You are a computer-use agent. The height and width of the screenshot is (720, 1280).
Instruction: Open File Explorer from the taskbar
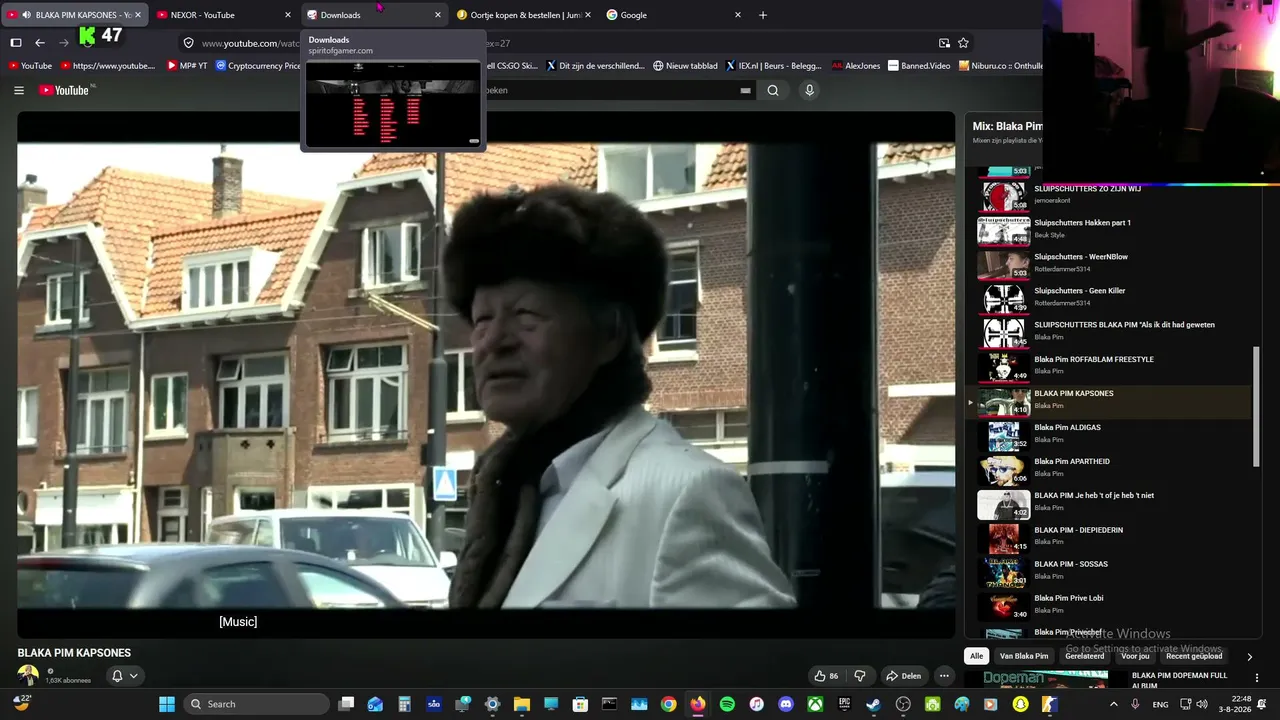[521, 704]
